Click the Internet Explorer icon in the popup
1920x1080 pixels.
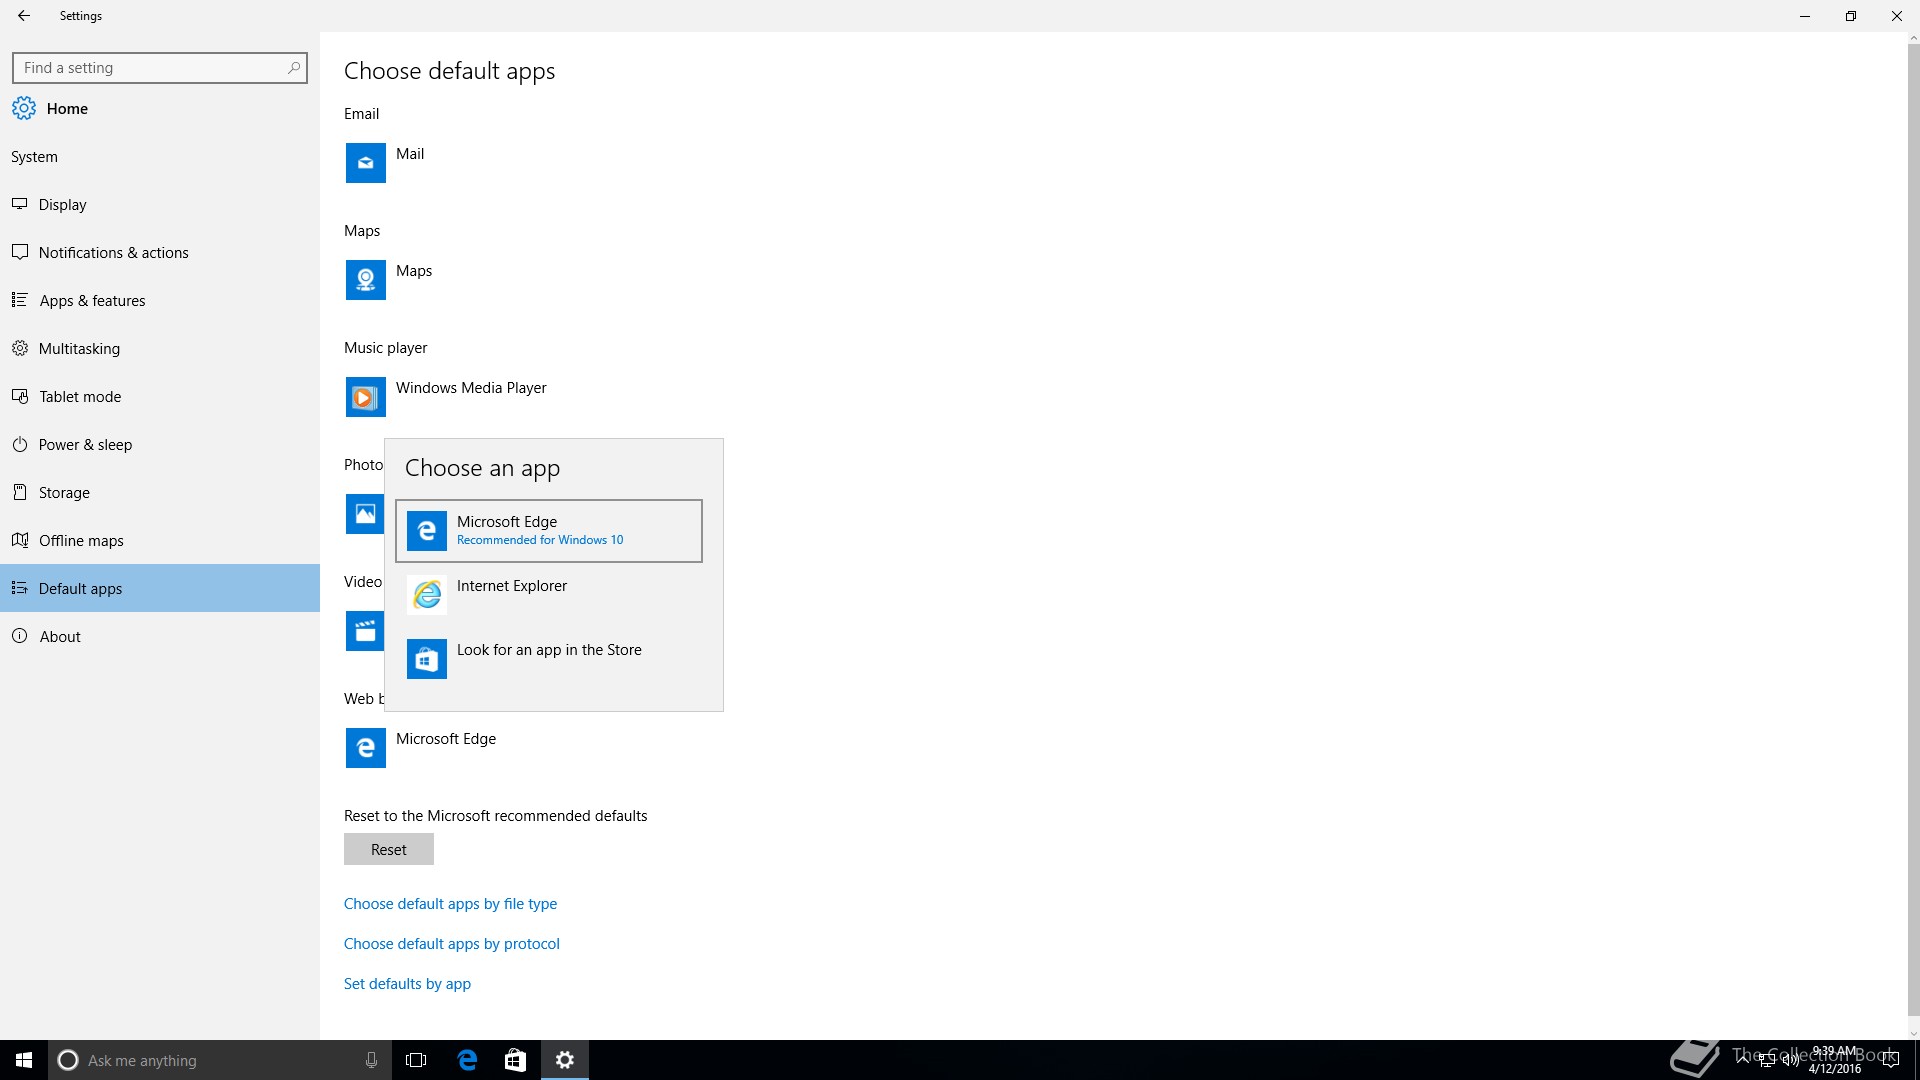click(x=427, y=595)
